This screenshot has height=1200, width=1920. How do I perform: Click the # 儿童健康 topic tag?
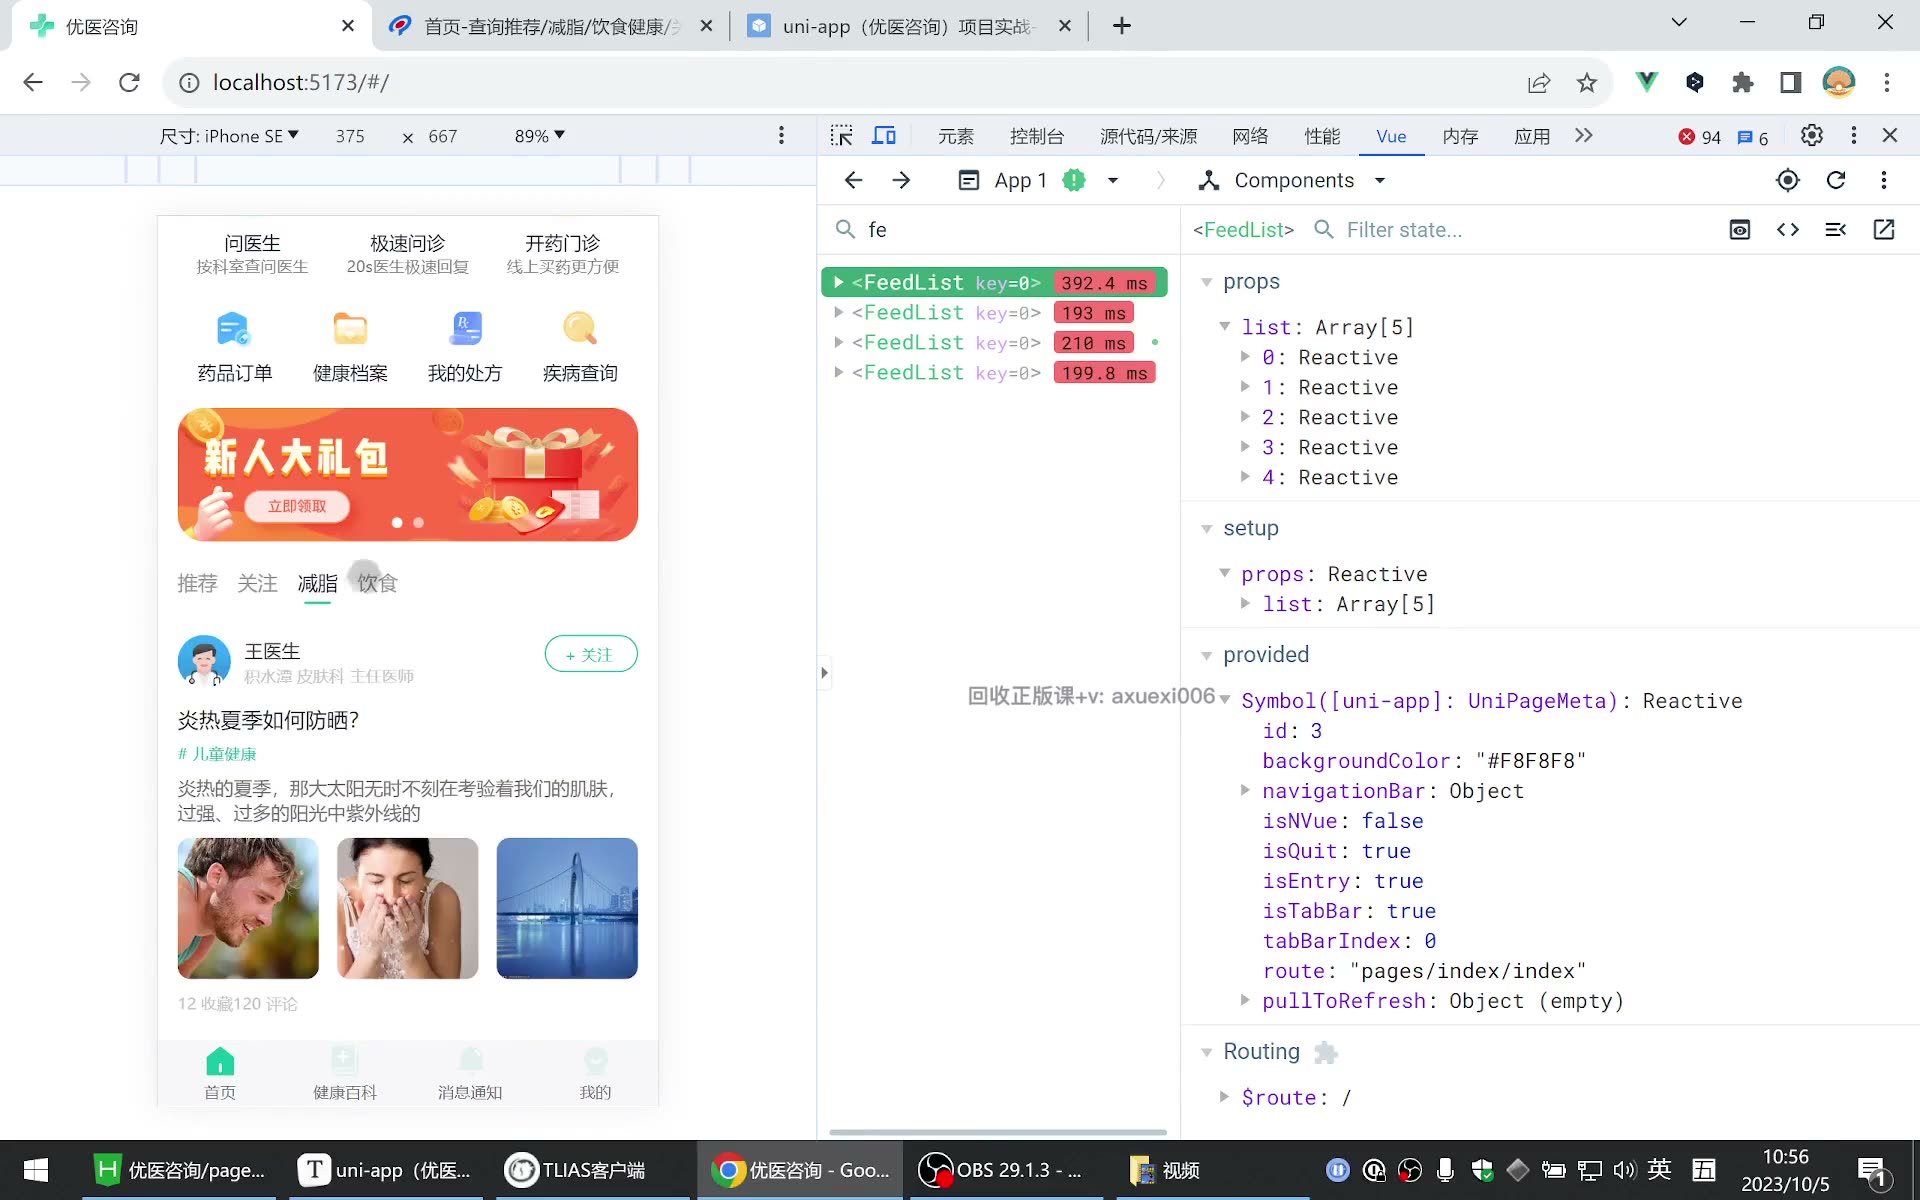(217, 754)
